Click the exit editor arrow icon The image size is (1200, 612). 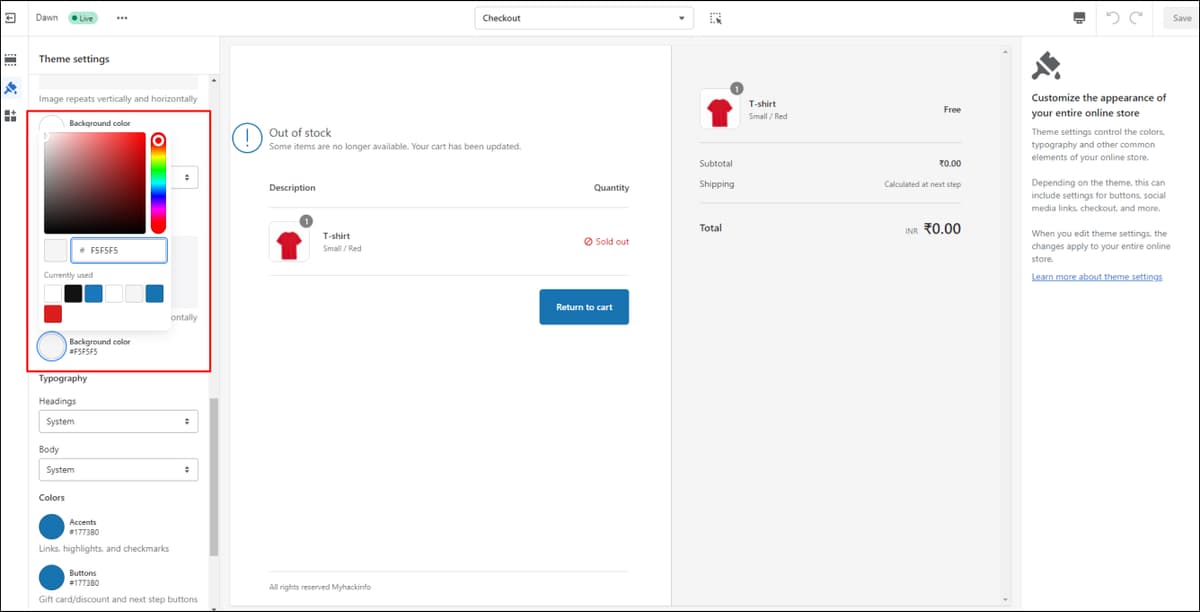[10, 18]
